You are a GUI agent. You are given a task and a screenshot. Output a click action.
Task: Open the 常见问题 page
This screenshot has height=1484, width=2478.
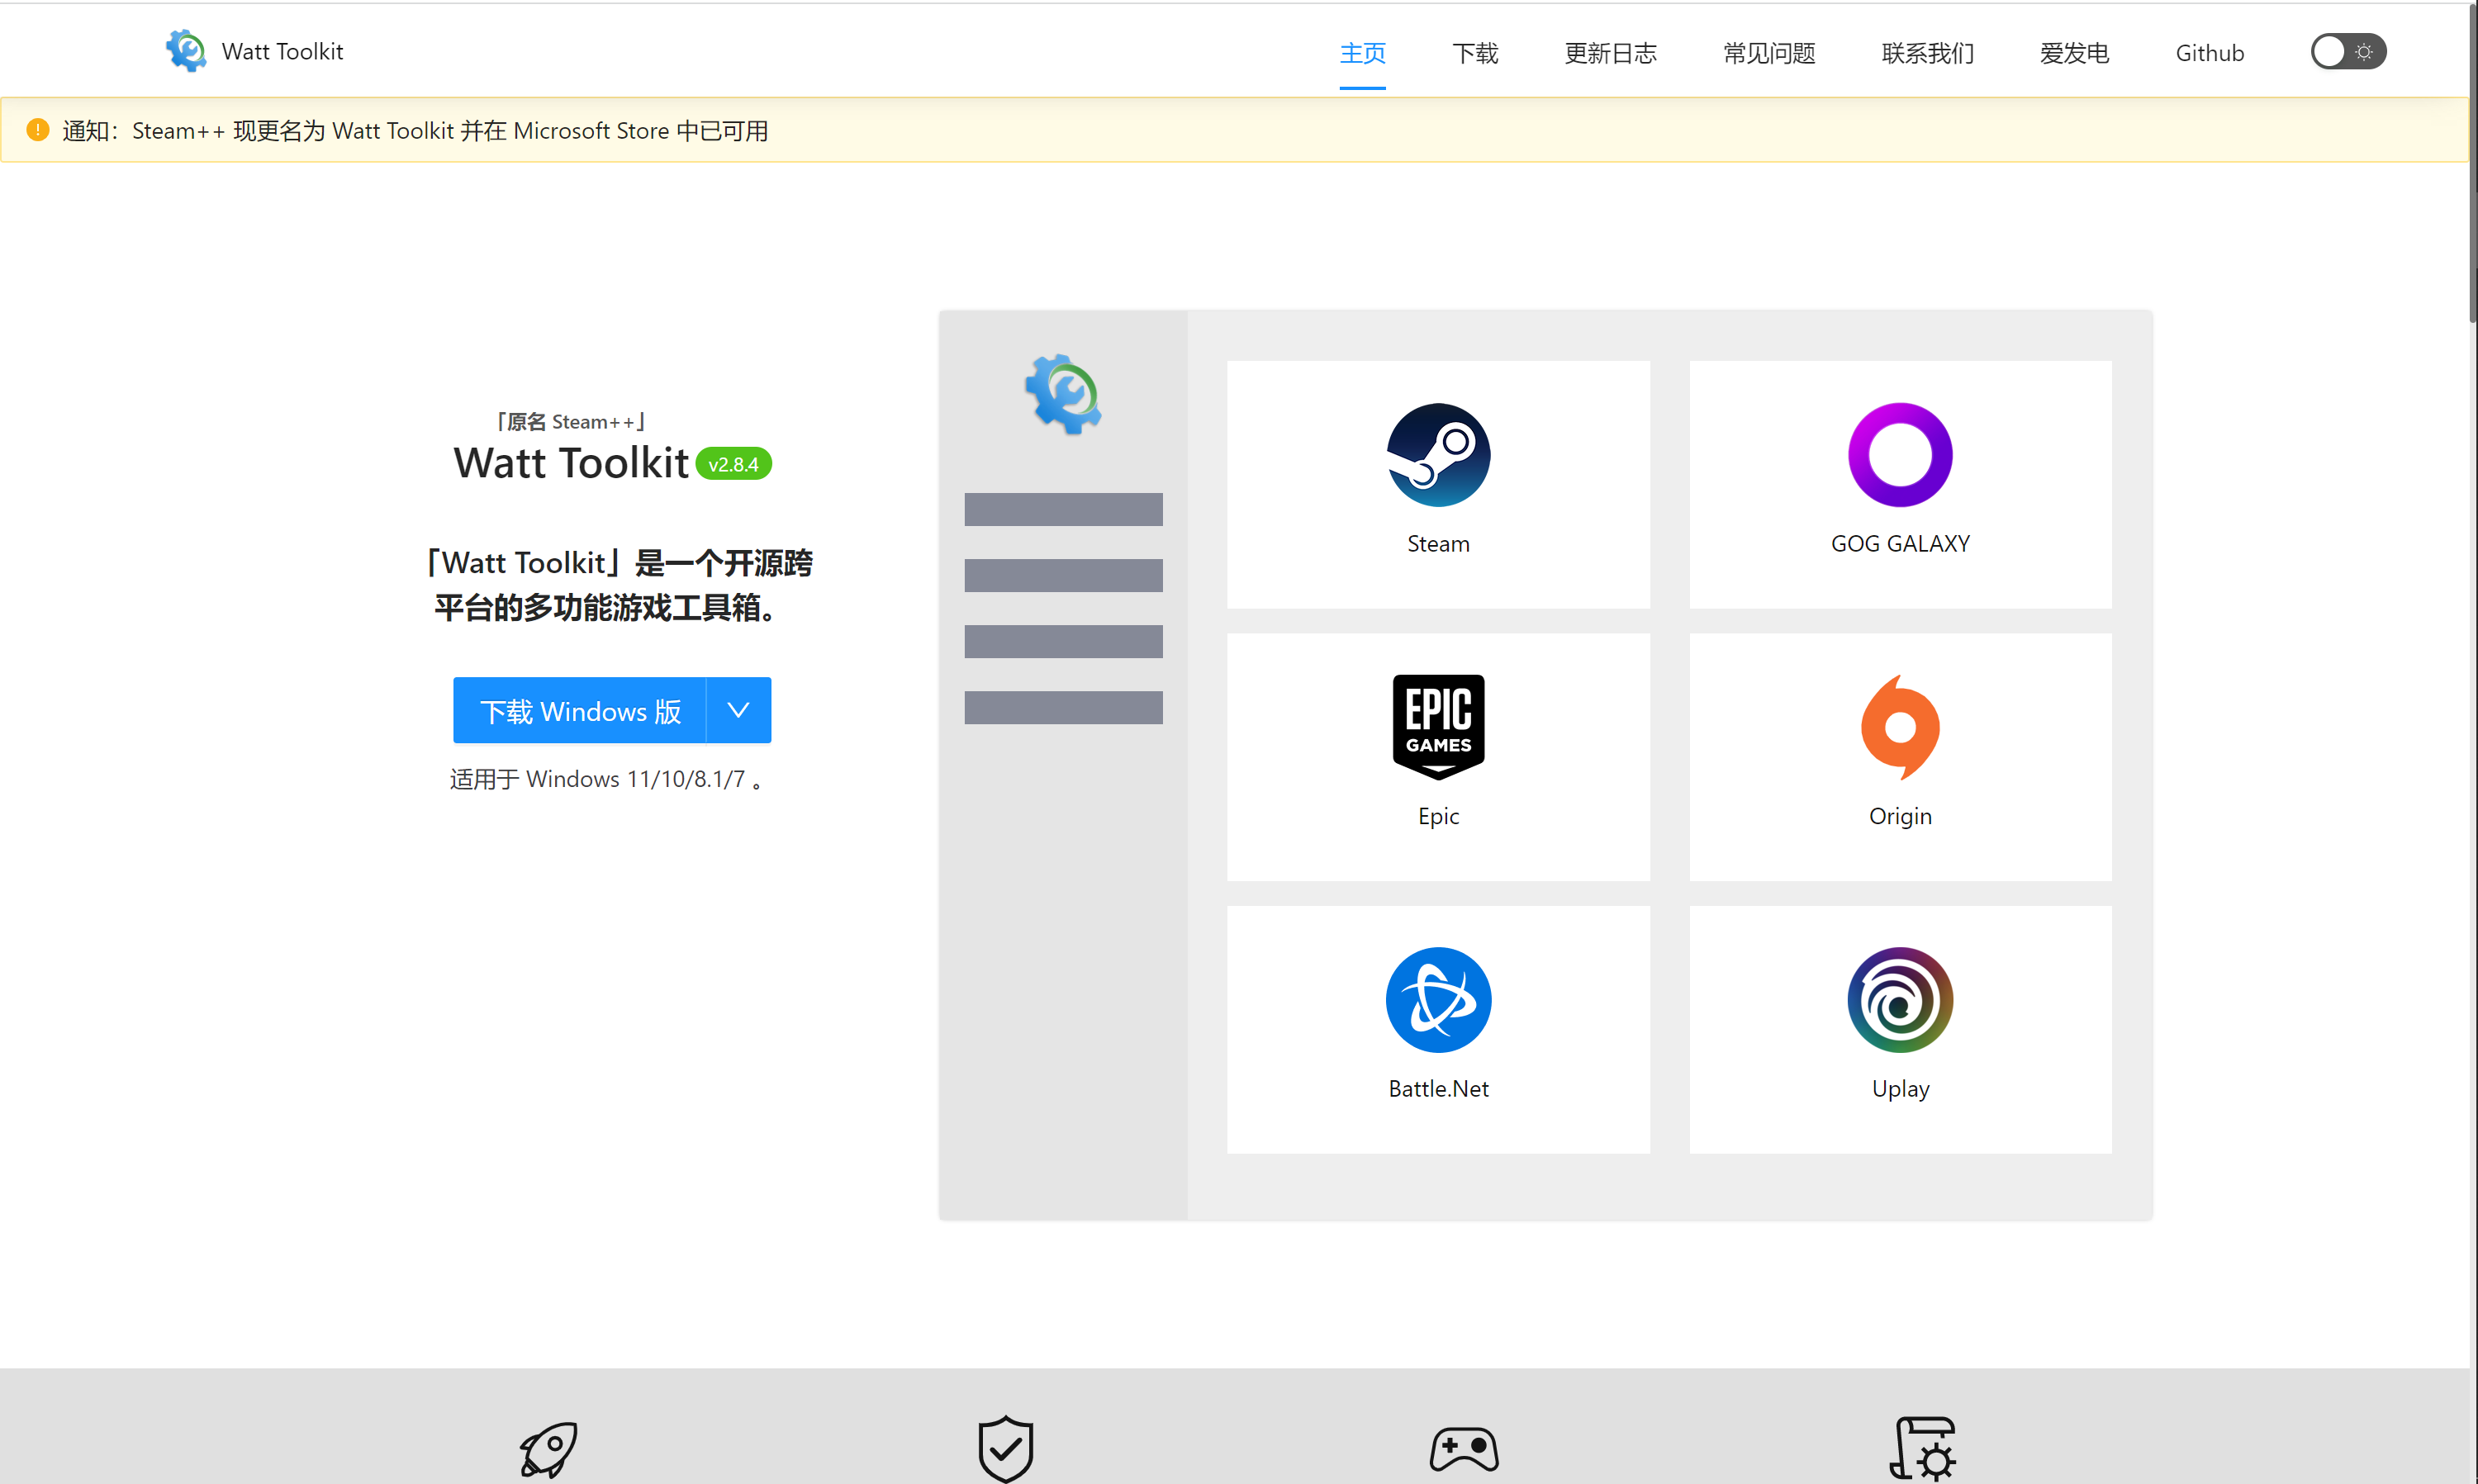pyautogui.click(x=1768, y=53)
